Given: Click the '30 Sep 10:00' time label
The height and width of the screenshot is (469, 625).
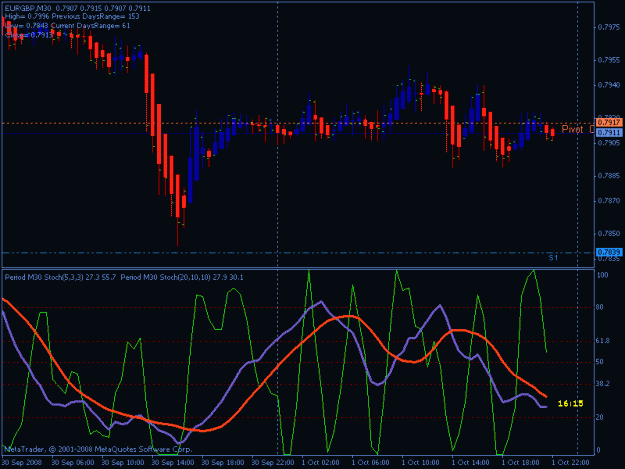Looking at the screenshot, I should (x=123, y=463).
